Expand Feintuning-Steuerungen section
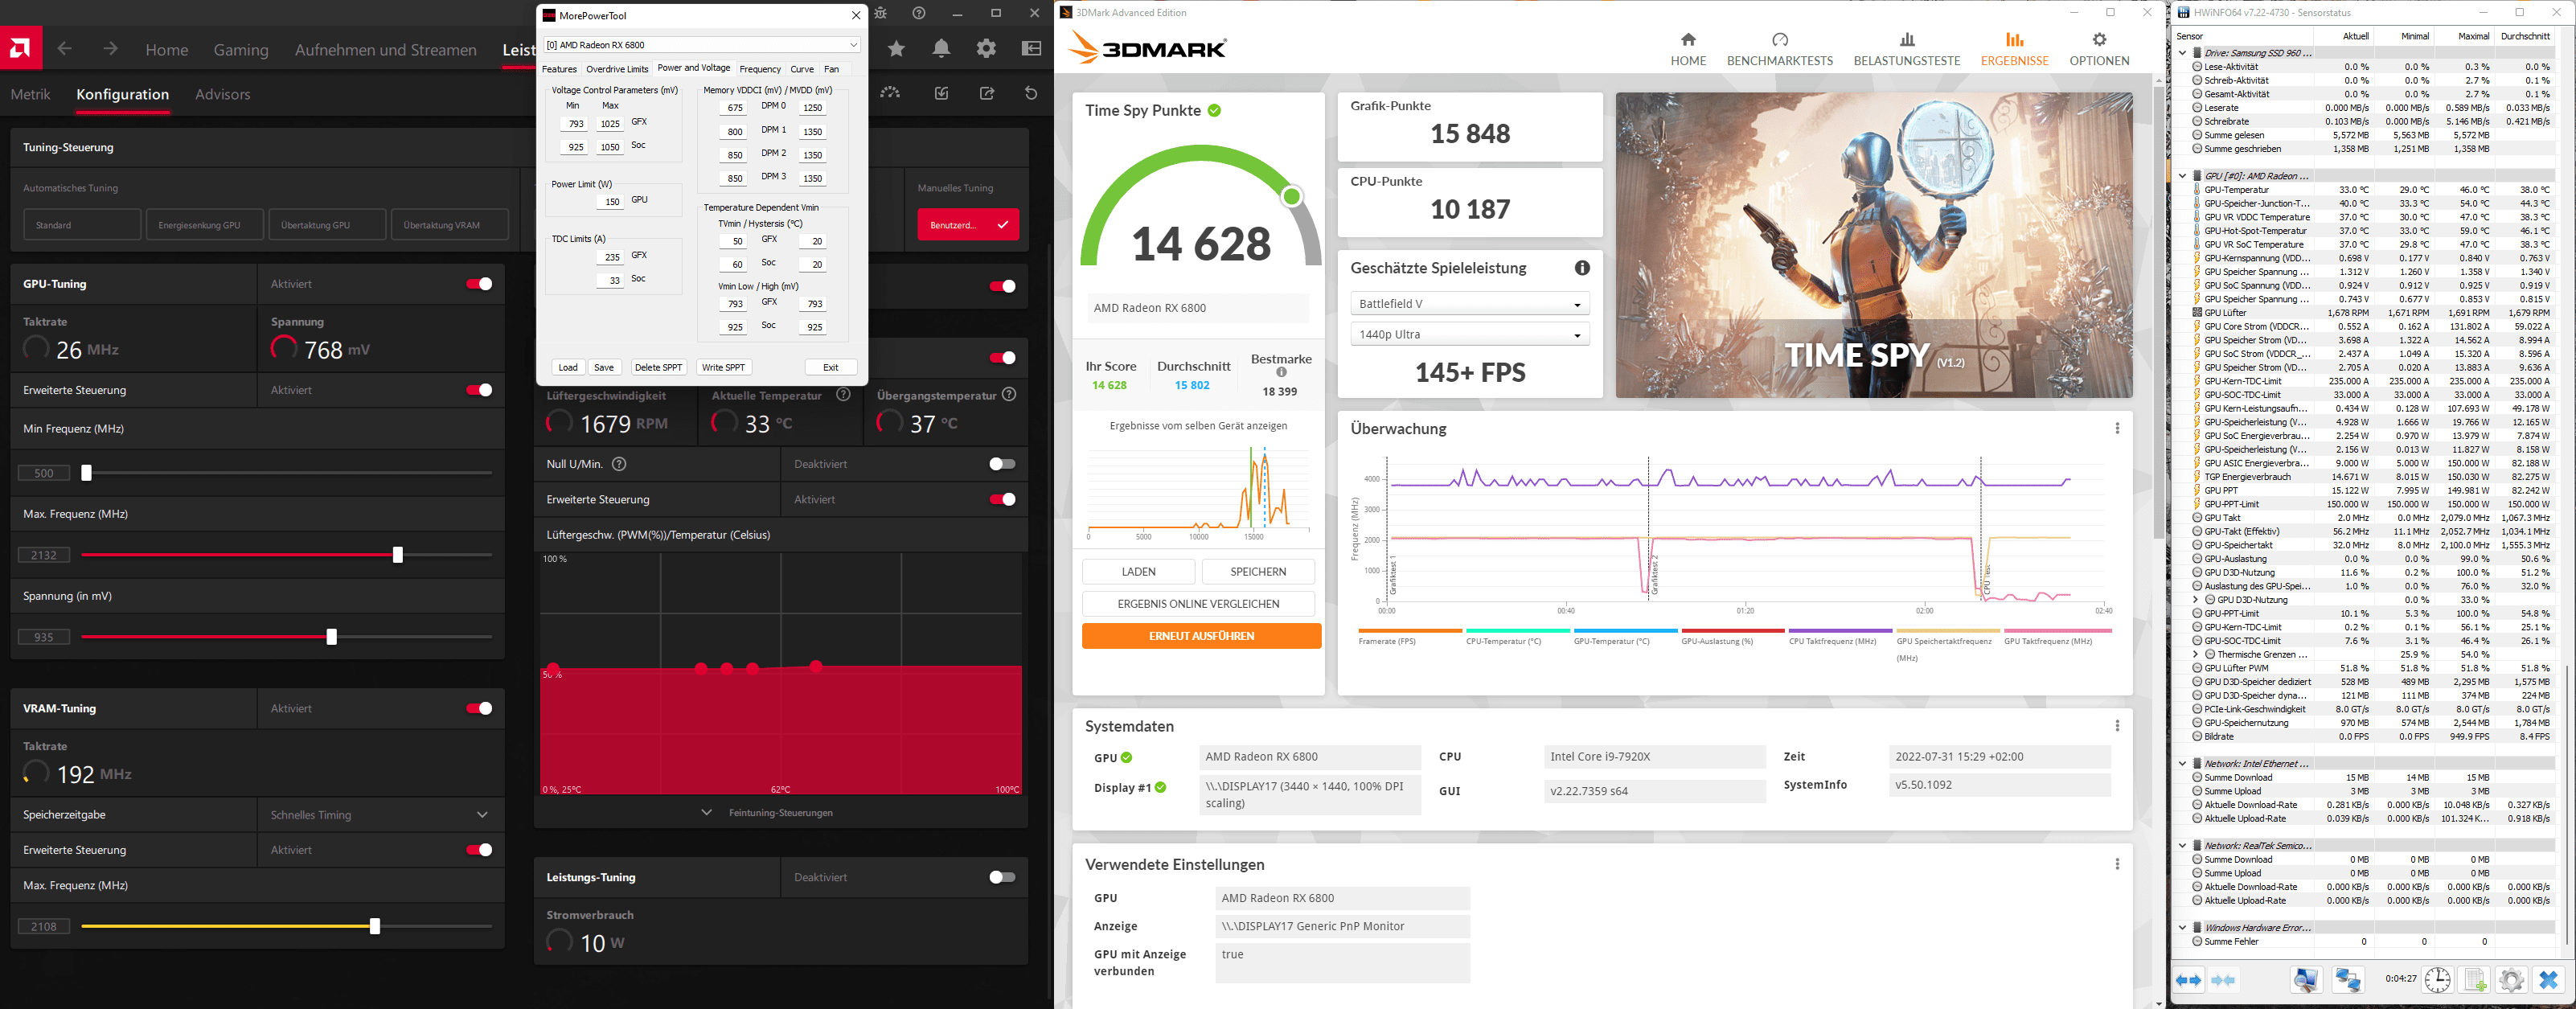 (x=780, y=812)
